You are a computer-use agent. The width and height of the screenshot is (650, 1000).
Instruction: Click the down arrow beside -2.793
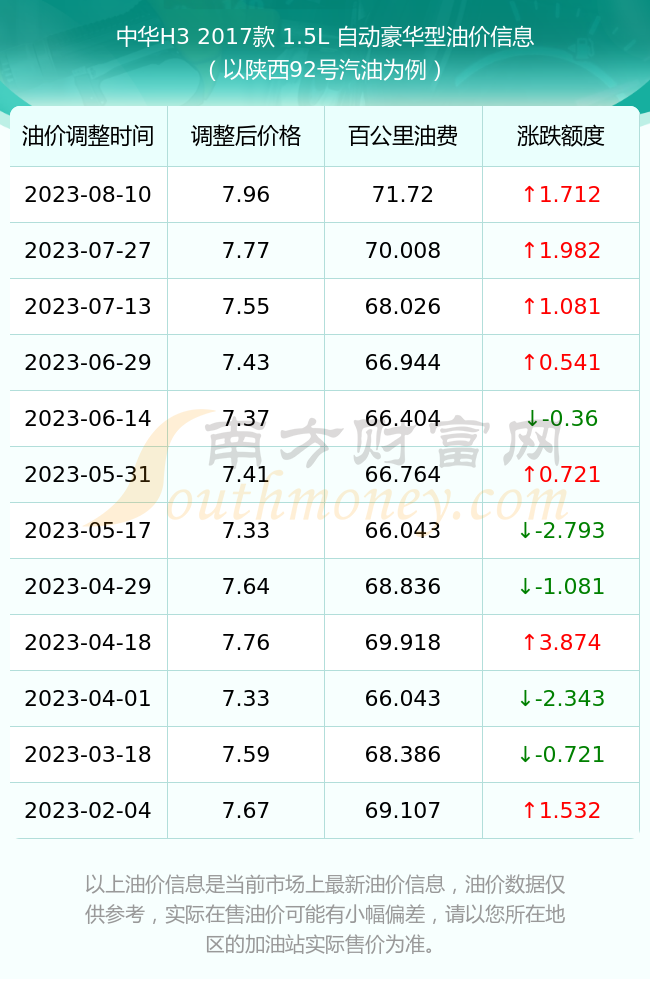(525, 531)
